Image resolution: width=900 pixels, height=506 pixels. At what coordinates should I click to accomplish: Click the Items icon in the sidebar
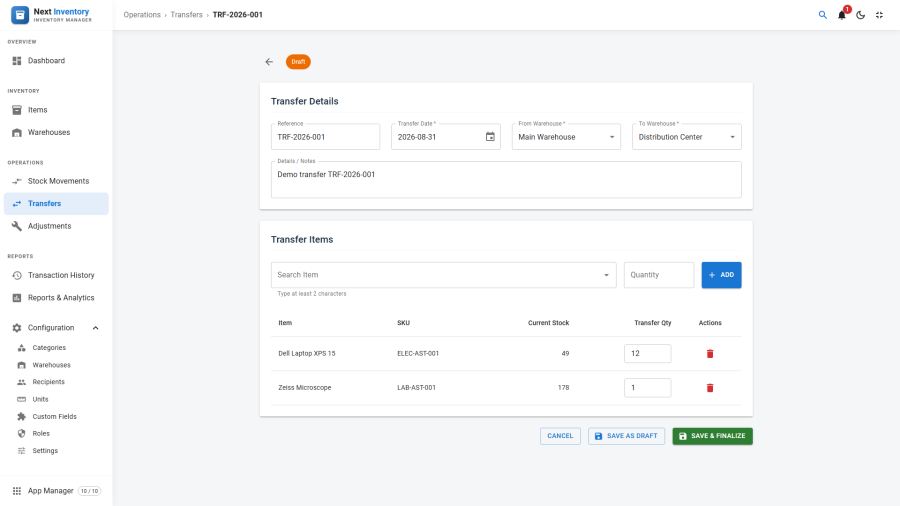pyautogui.click(x=17, y=110)
